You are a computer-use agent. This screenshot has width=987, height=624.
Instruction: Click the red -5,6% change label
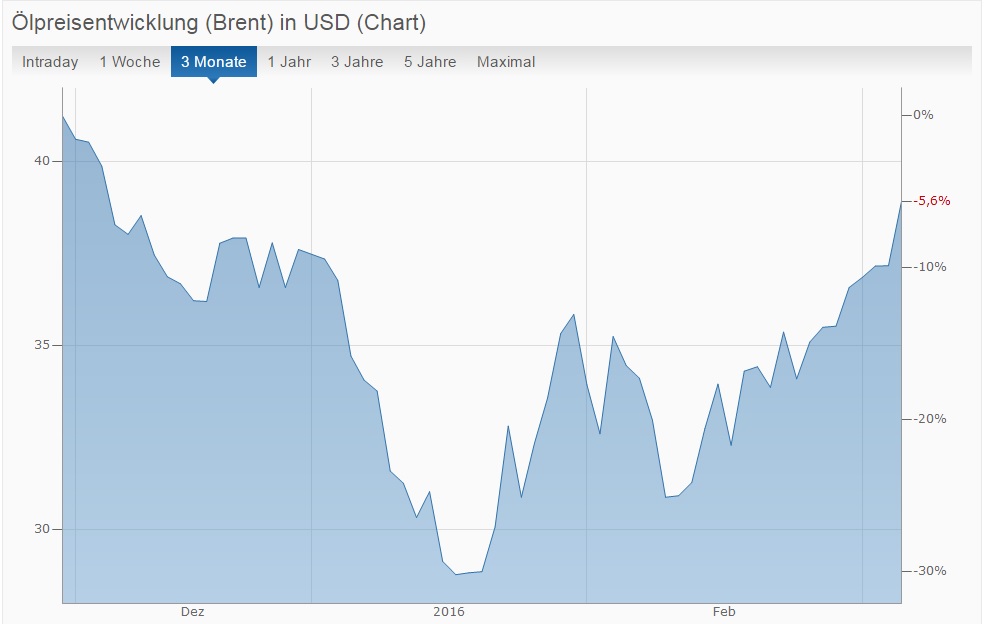tap(933, 201)
